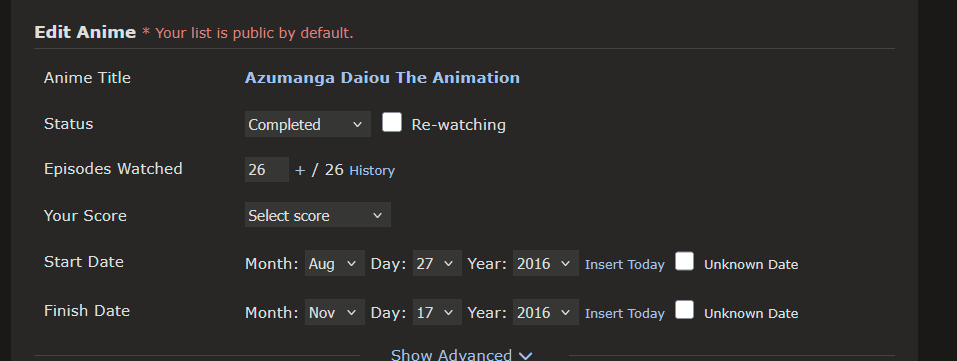Click the plus icon to increment episodes
The image size is (957, 361).
coord(300,170)
